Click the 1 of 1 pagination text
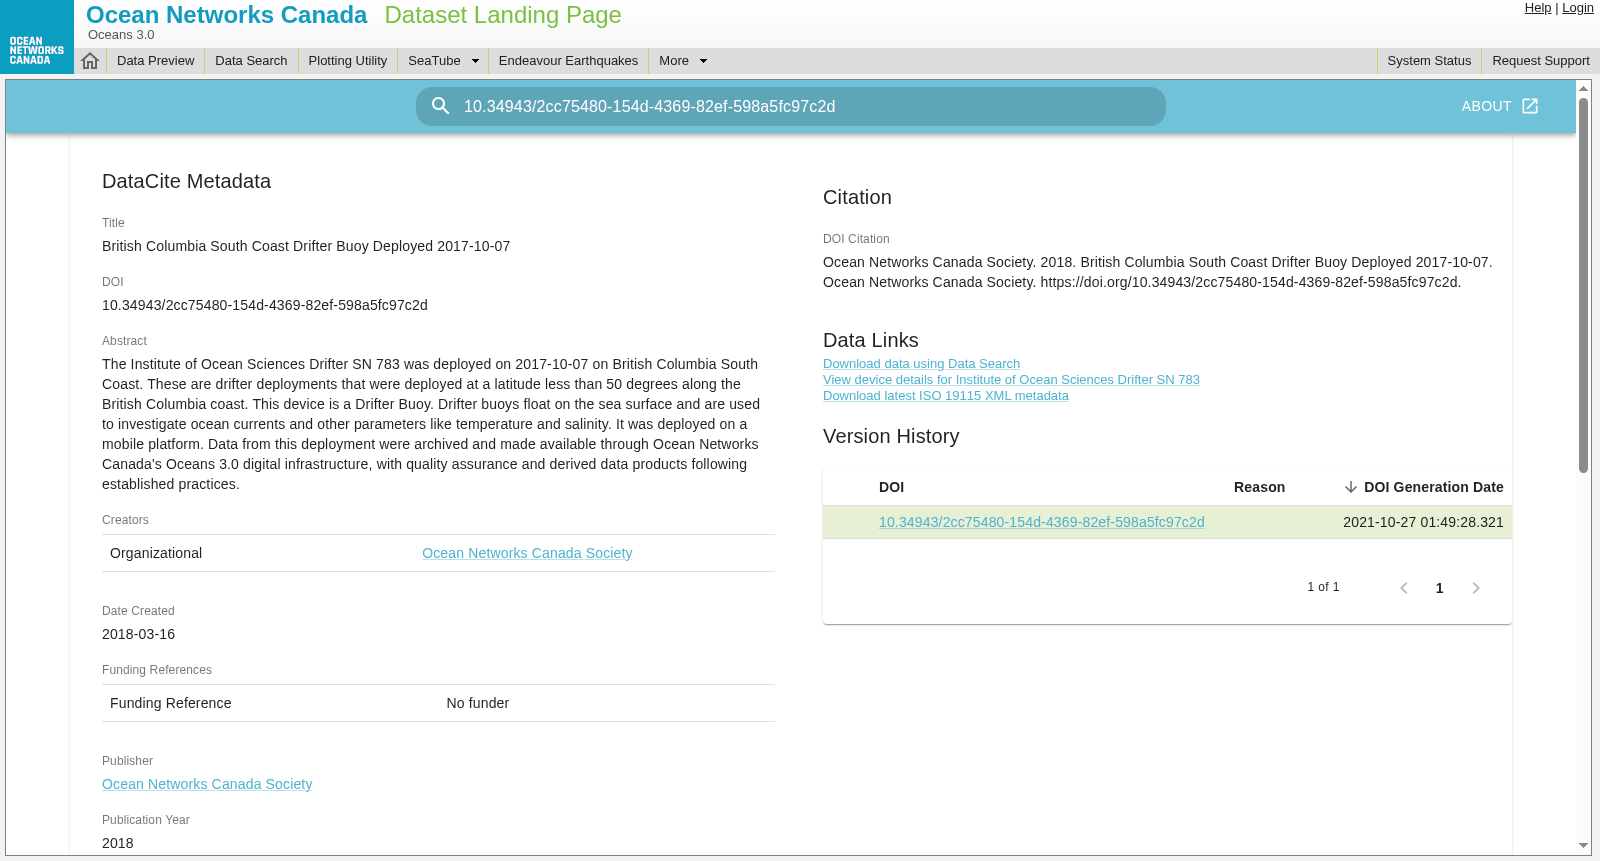 tap(1323, 587)
